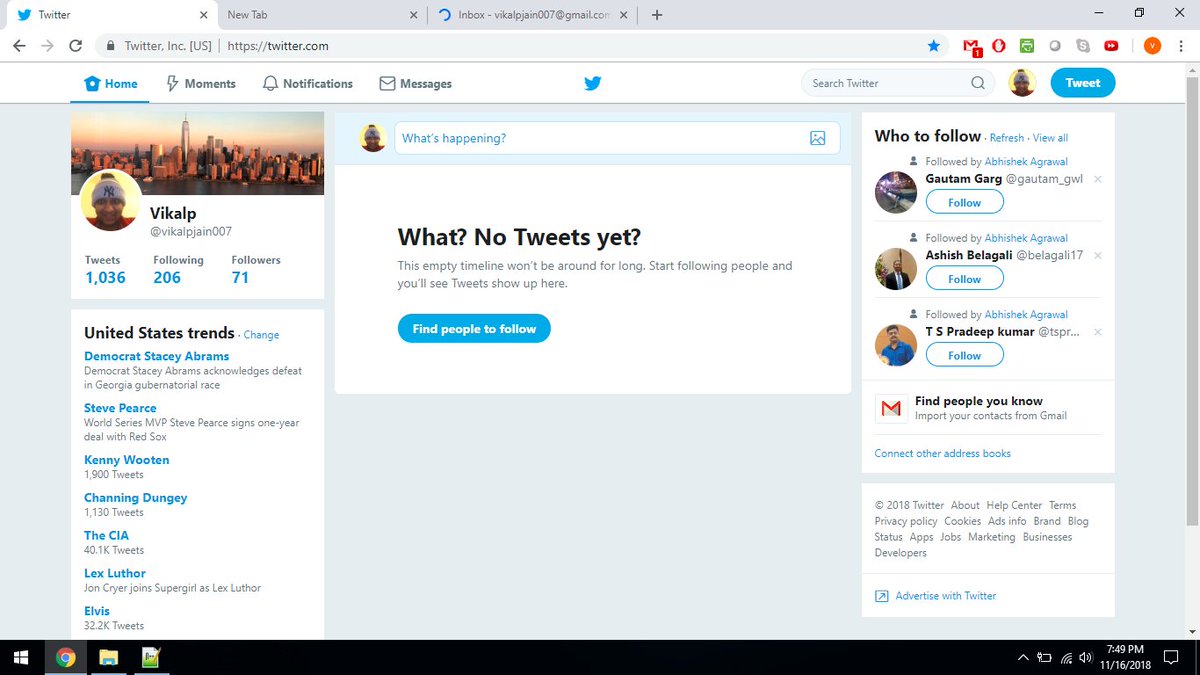The height and width of the screenshot is (675, 1200).
Task: Click the YouTube extension icon
Action: pos(1111,46)
